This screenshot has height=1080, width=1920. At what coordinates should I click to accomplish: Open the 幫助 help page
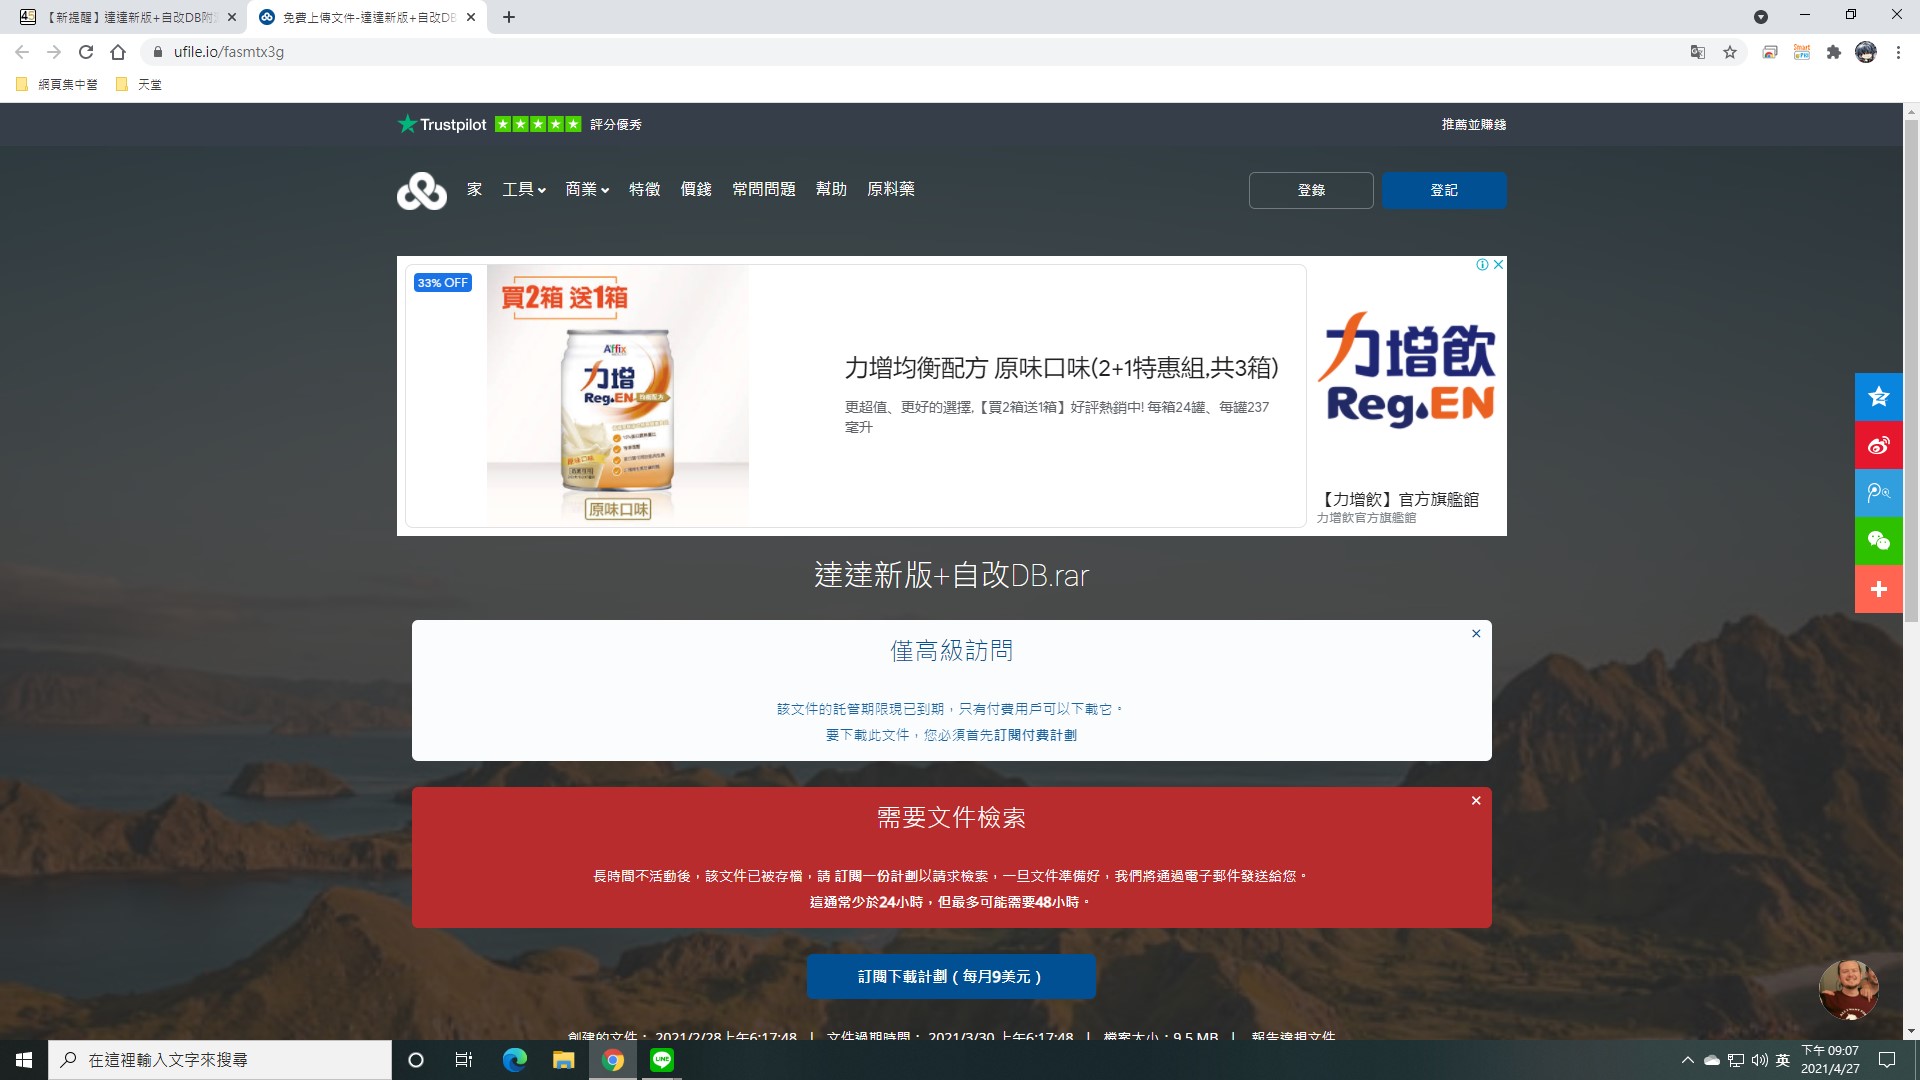coord(831,189)
